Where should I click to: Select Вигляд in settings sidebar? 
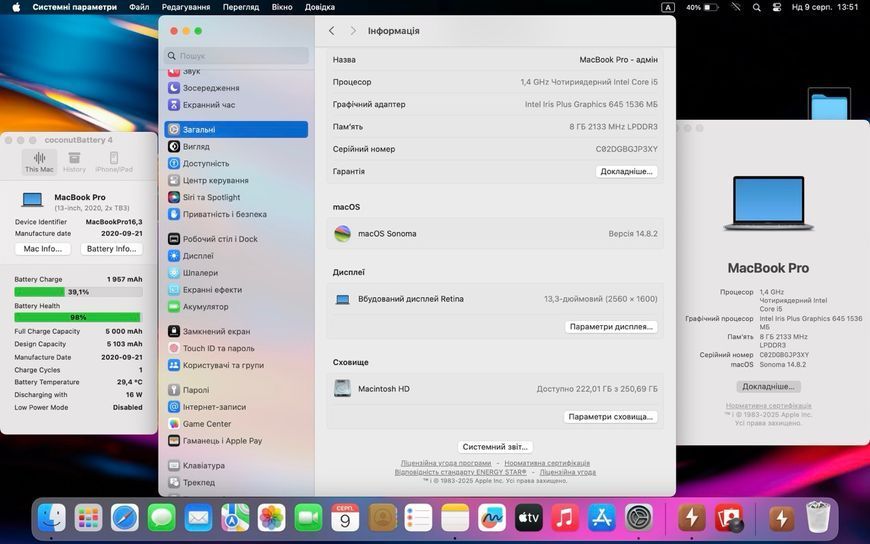coord(236,147)
